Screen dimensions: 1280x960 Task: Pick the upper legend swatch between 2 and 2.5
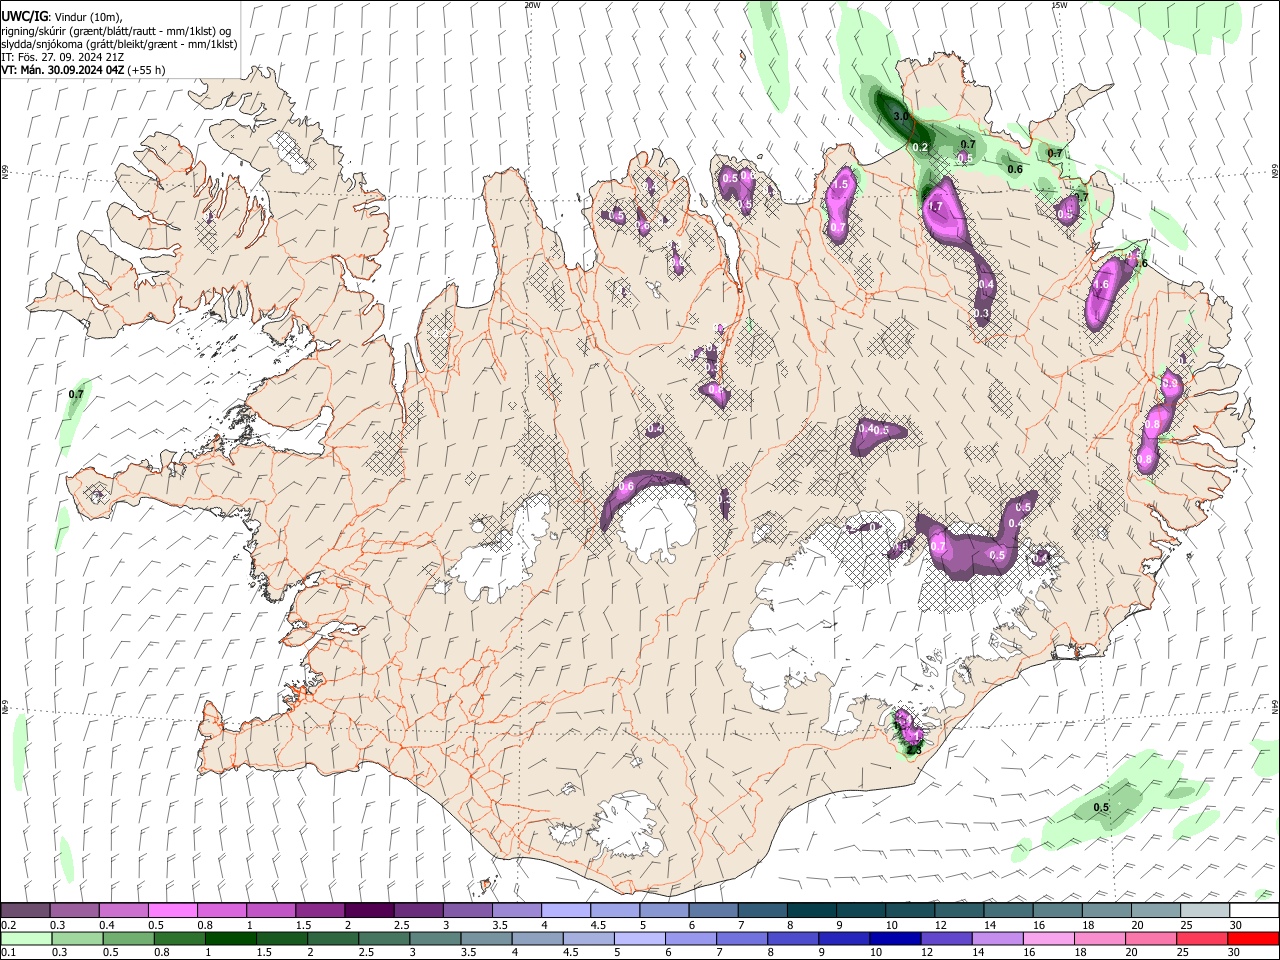369,911
